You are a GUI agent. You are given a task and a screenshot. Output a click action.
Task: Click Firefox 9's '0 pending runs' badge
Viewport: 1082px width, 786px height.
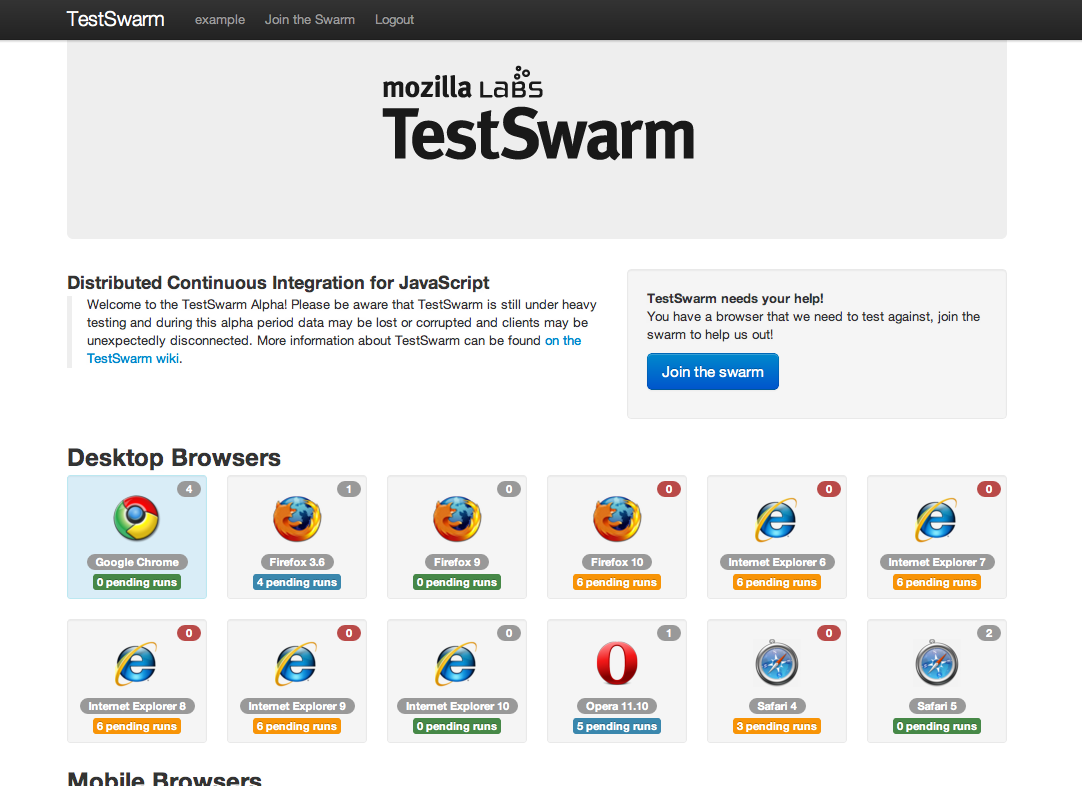(x=457, y=582)
